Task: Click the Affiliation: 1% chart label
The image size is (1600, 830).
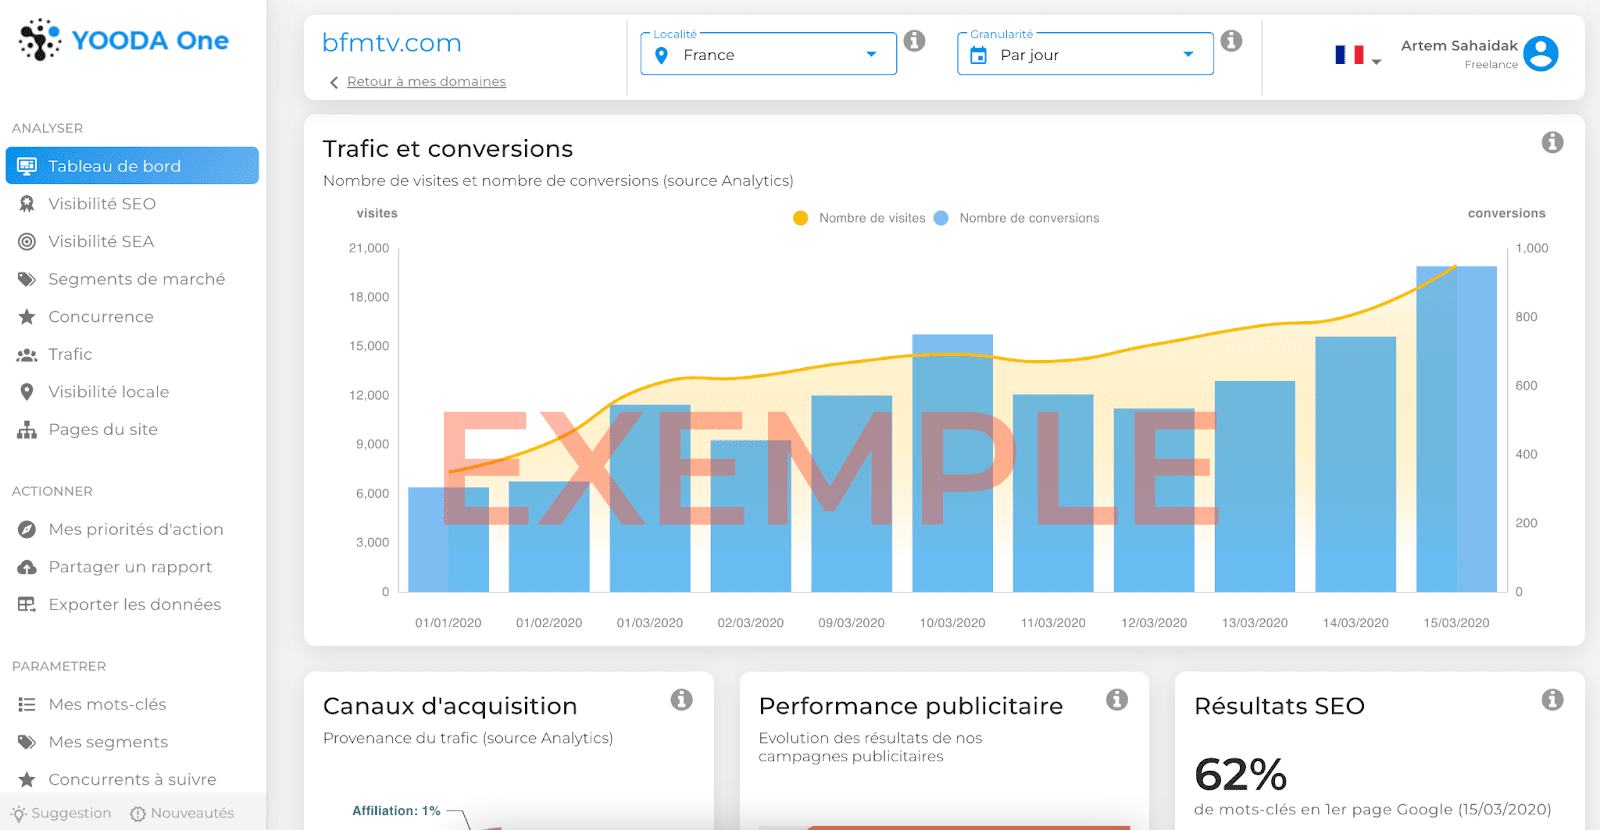Action: point(396,811)
